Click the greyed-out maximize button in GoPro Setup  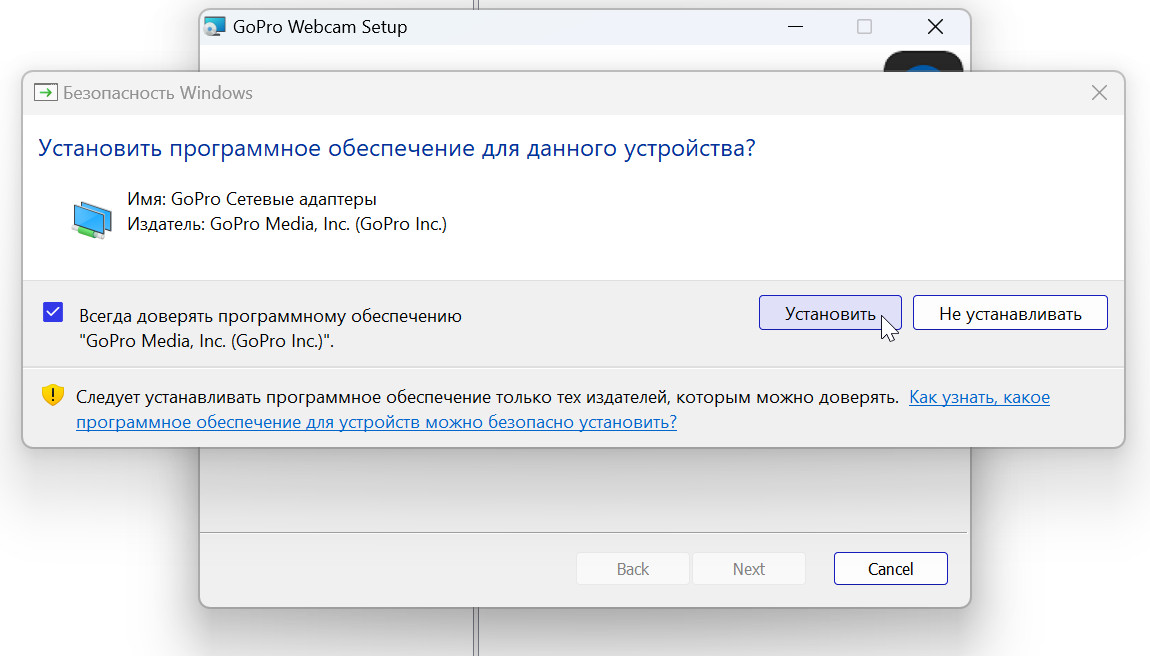pyautogui.click(x=864, y=27)
